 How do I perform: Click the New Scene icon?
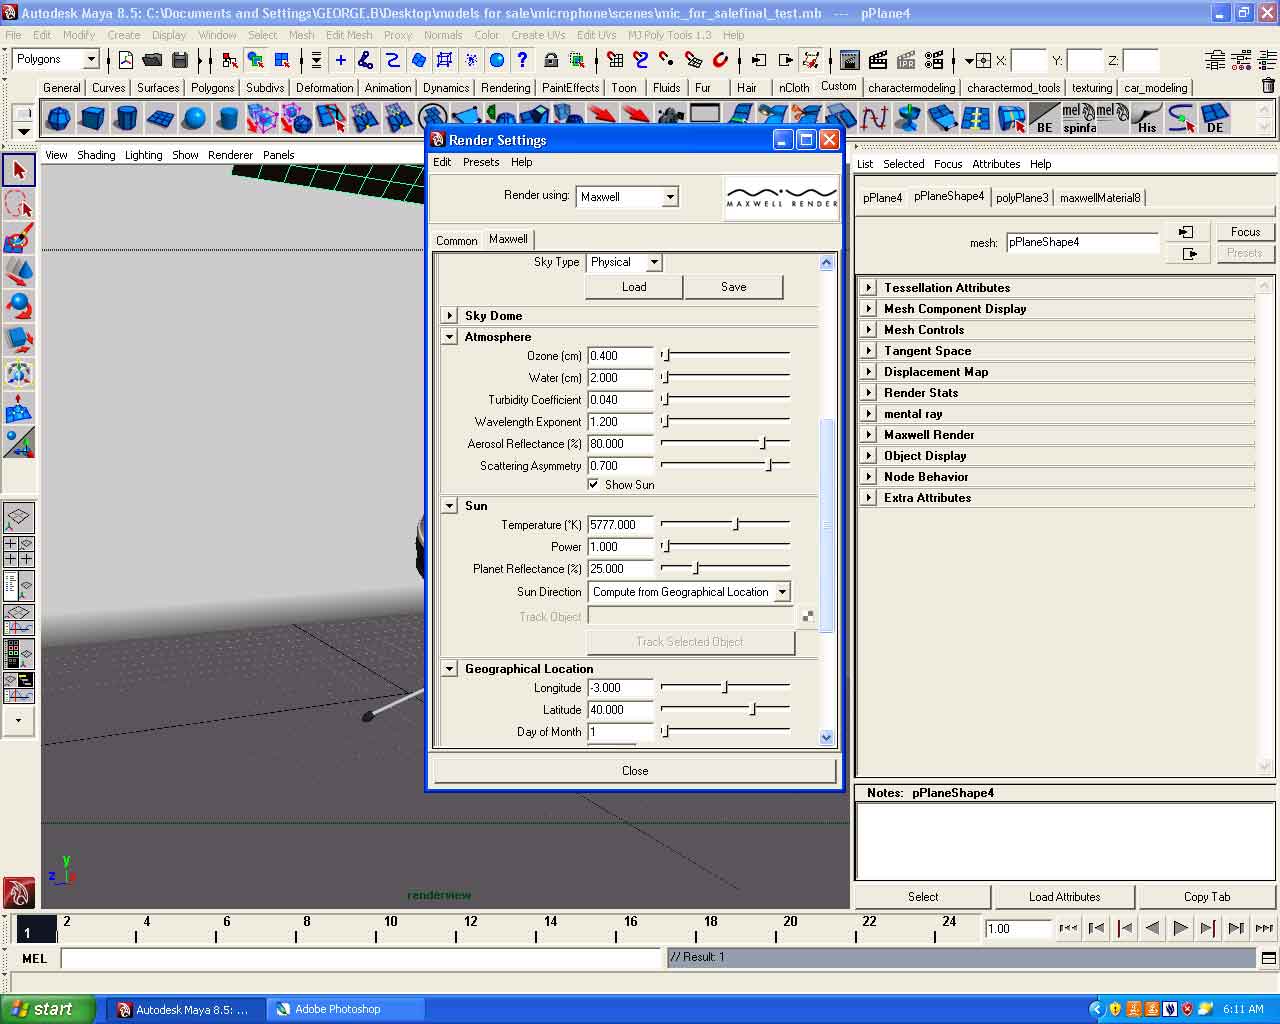(126, 60)
